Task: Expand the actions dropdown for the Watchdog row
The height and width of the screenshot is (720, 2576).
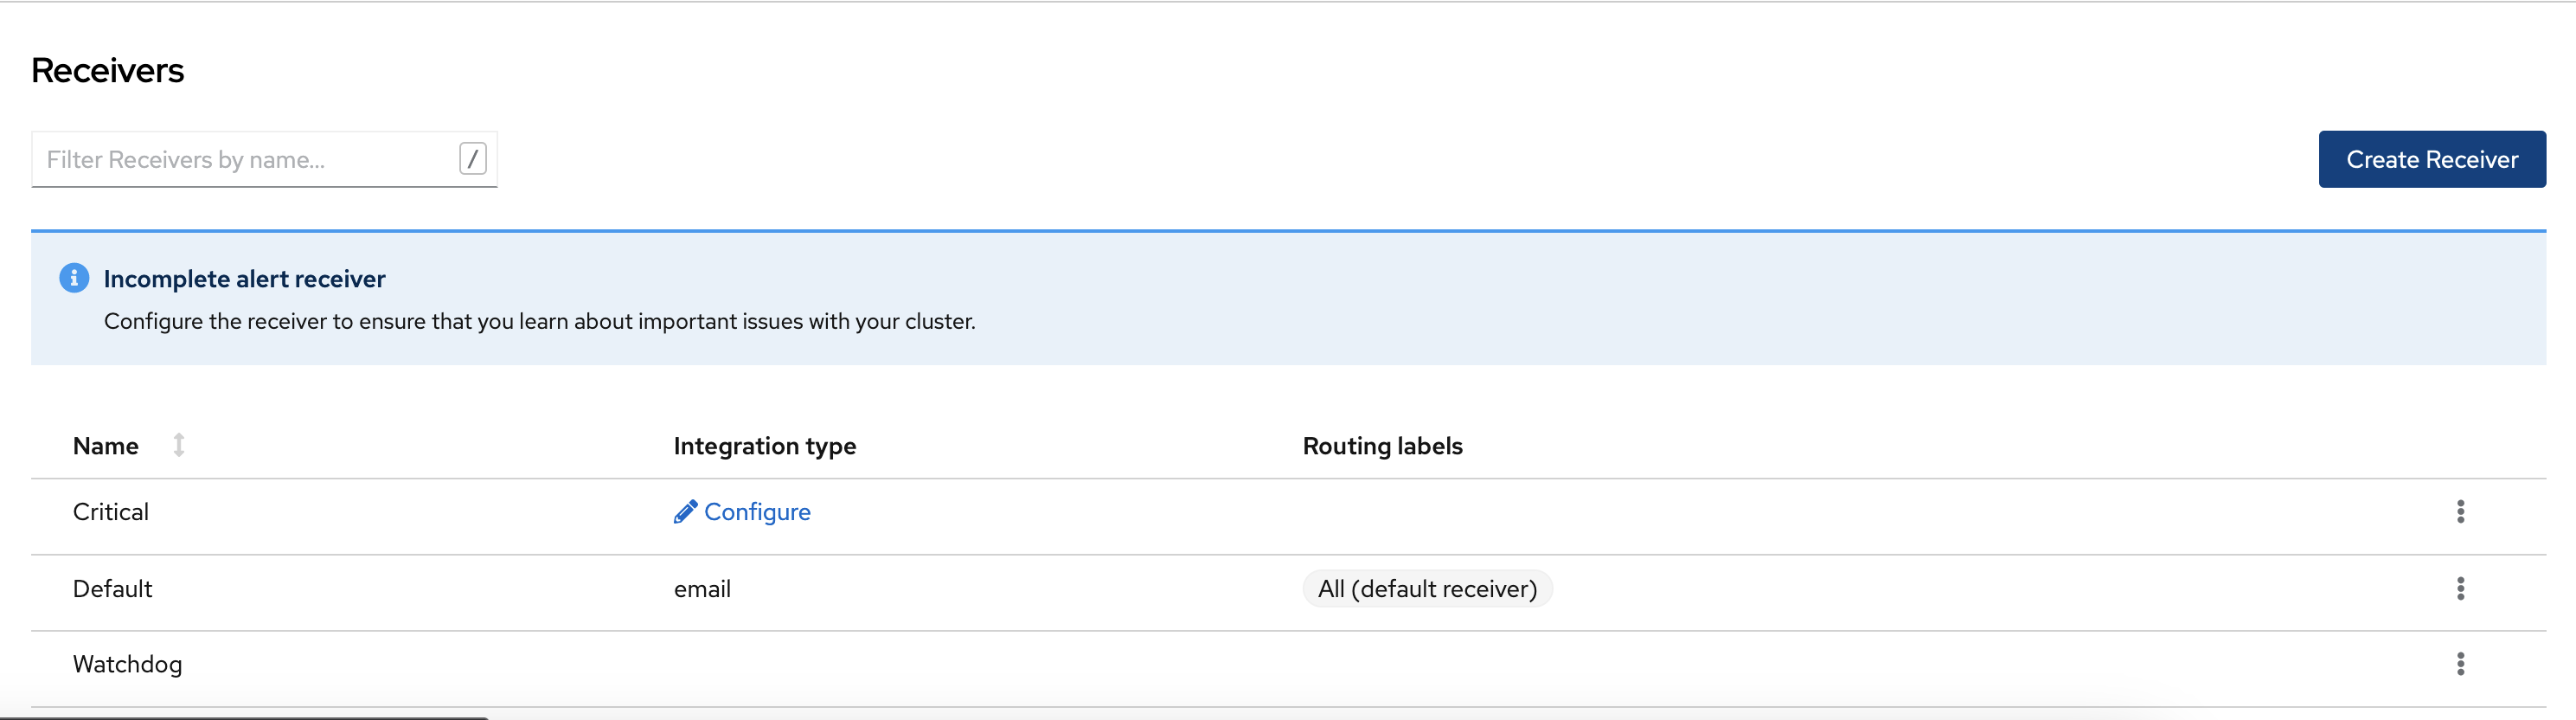Action: point(2461,663)
